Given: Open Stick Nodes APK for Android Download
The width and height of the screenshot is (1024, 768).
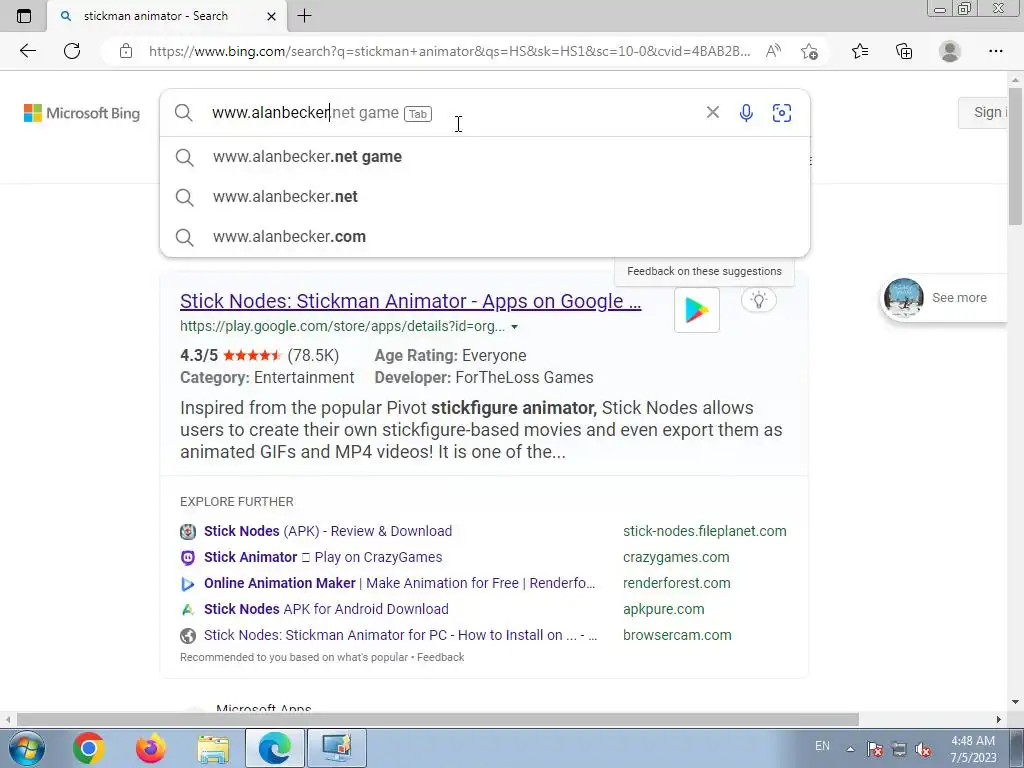Looking at the screenshot, I should tap(326, 609).
